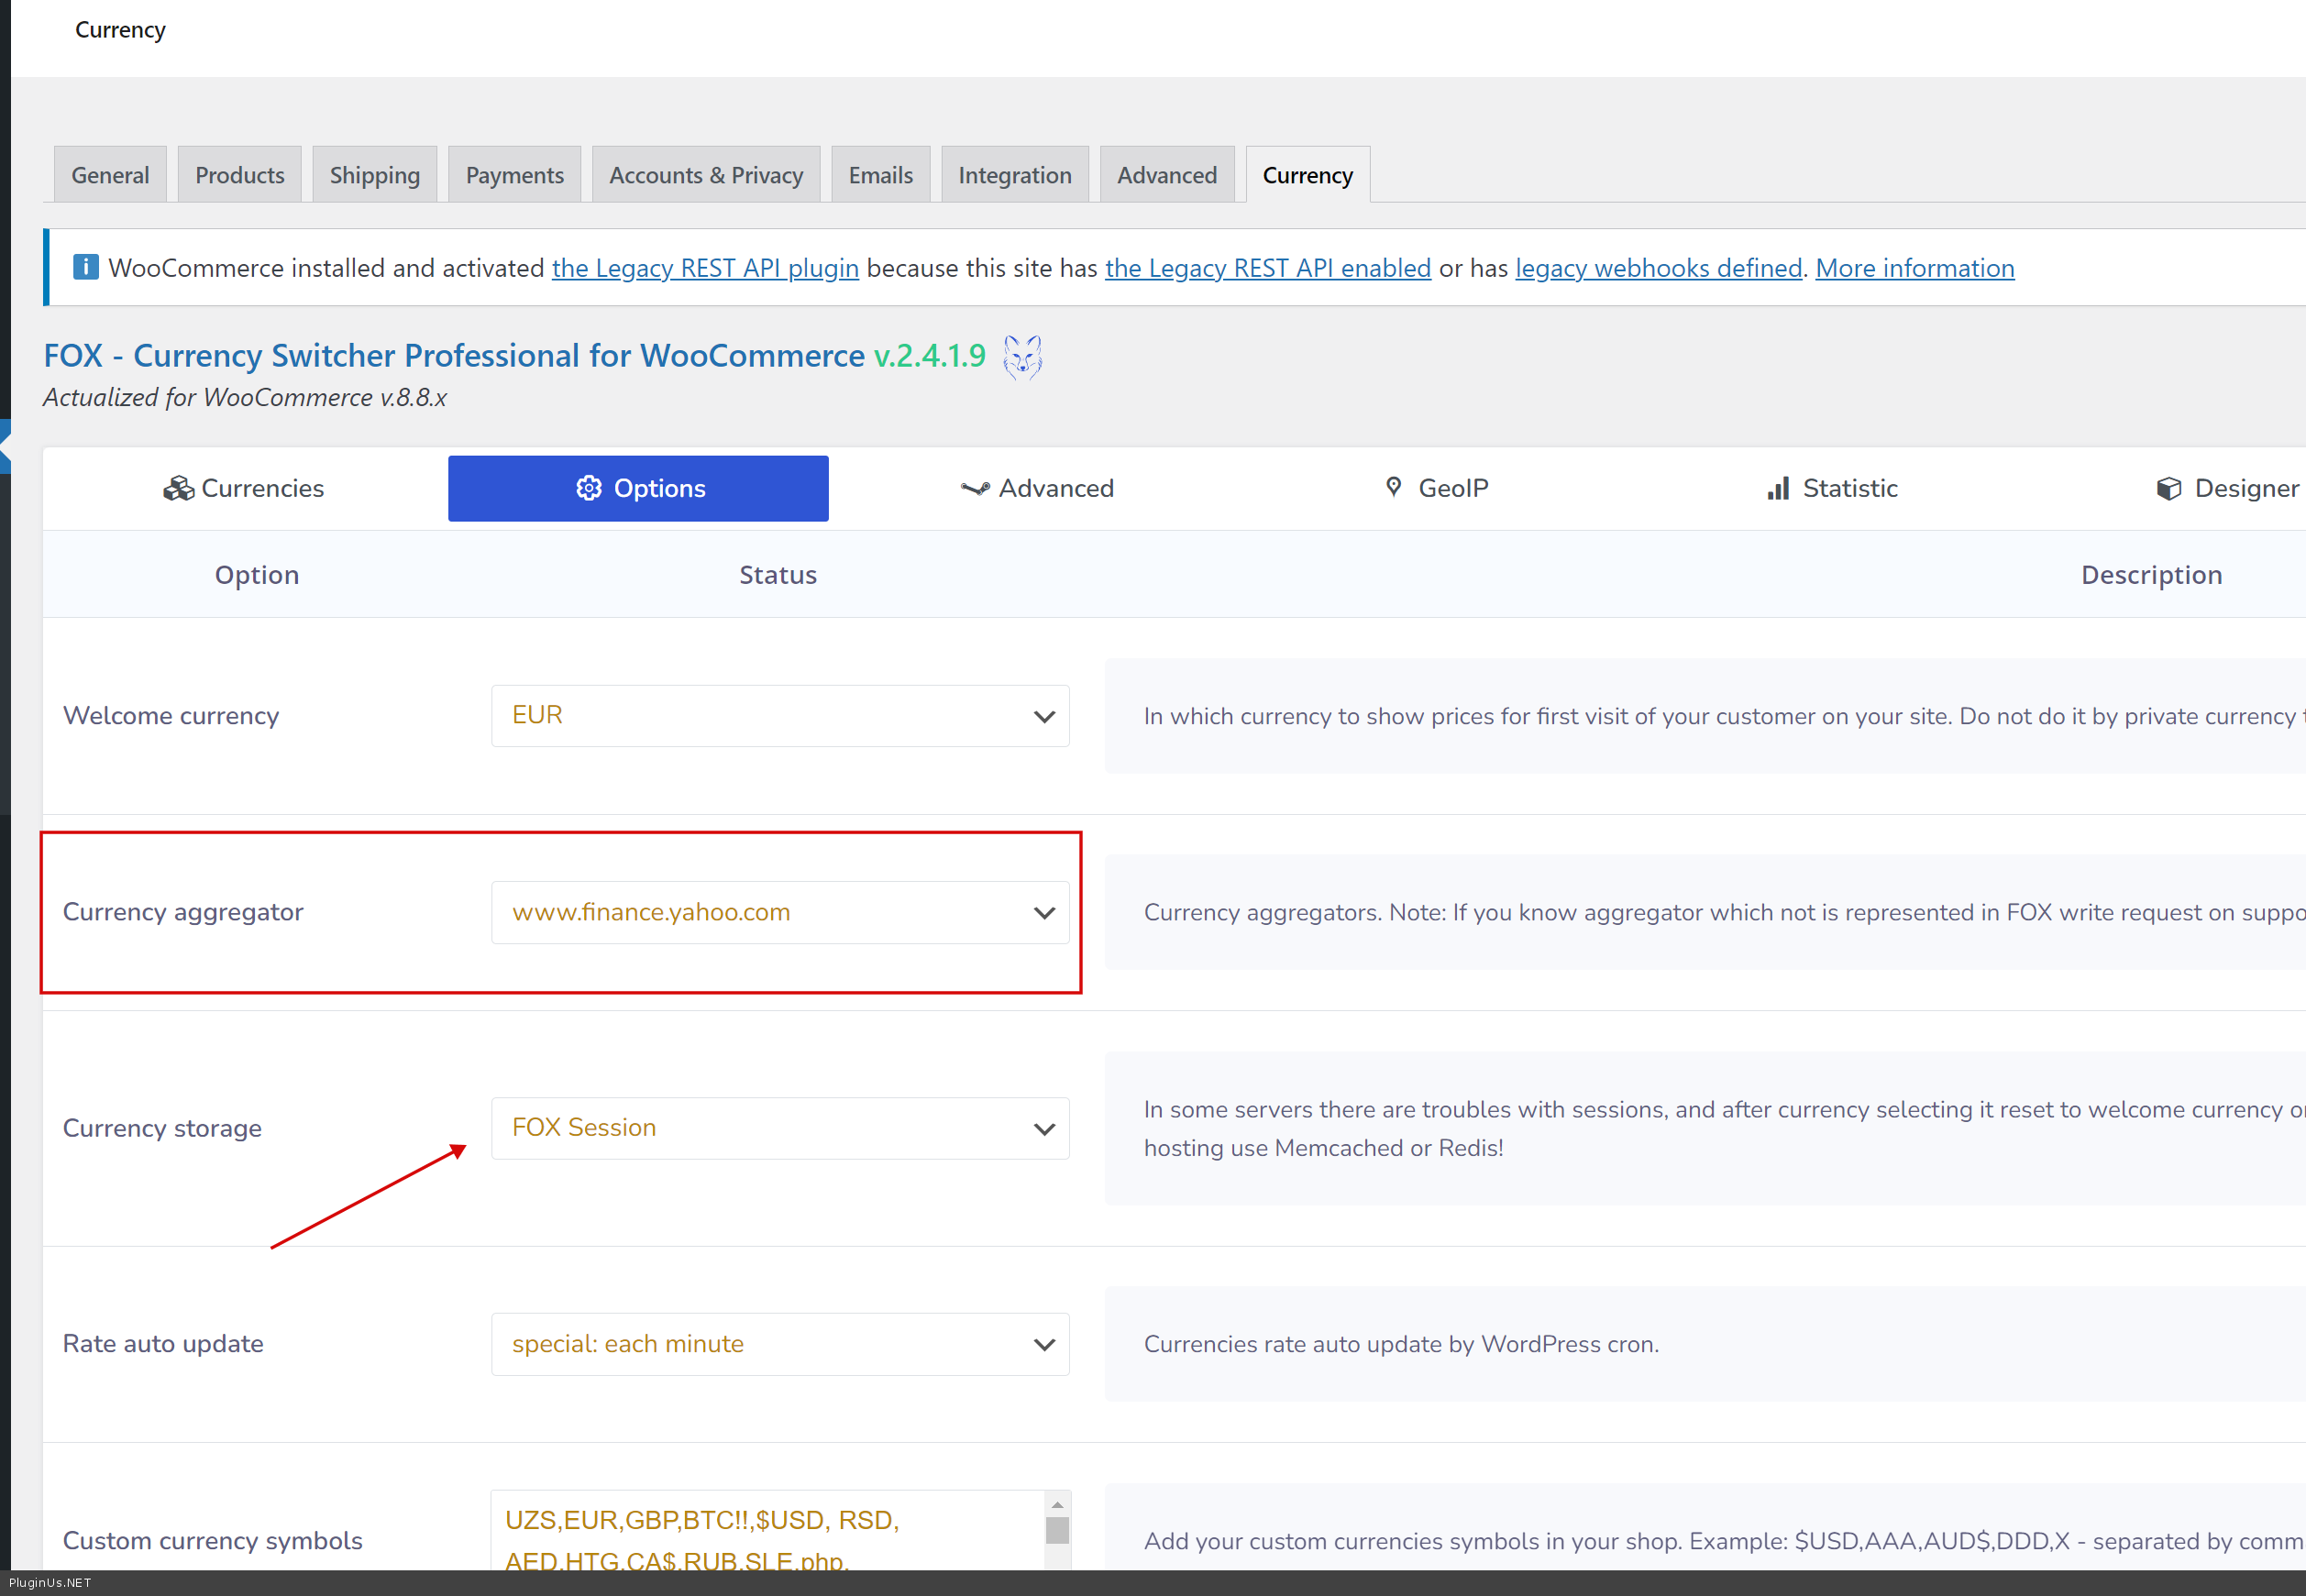Screen dimensions: 2306x1596
Task: Click the Options gear icon
Action: (589, 488)
